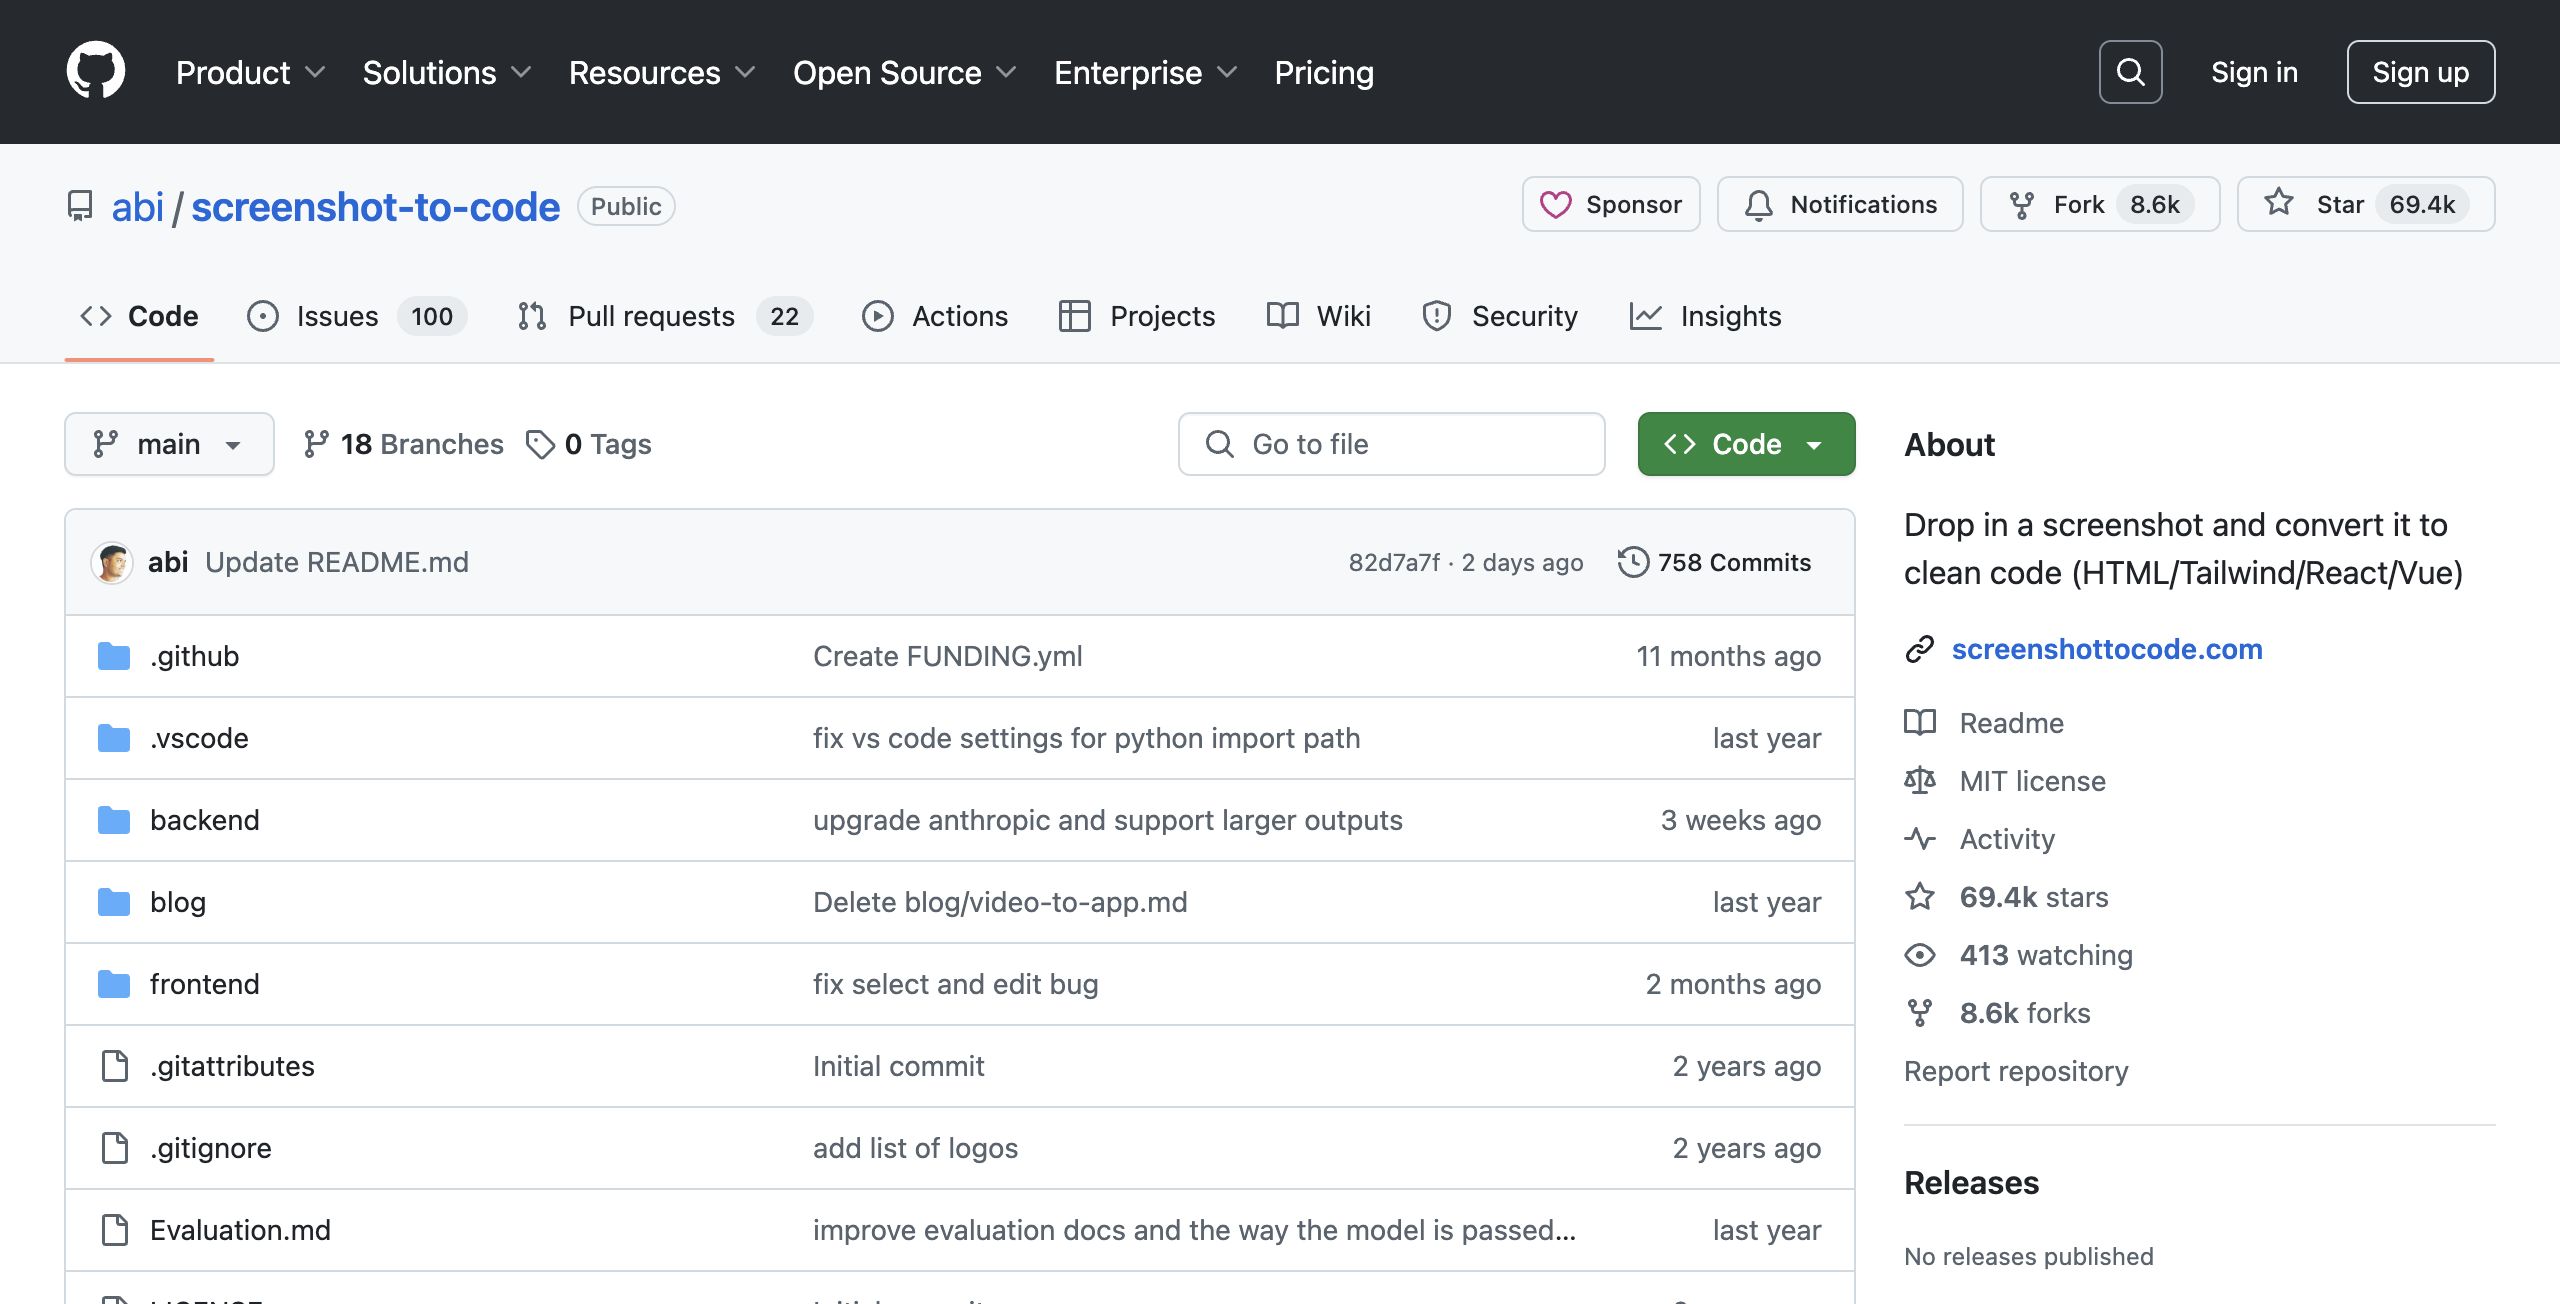Click the Readme book icon in About
Image resolution: width=2560 pixels, height=1304 pixels.
coord(1919,722)
